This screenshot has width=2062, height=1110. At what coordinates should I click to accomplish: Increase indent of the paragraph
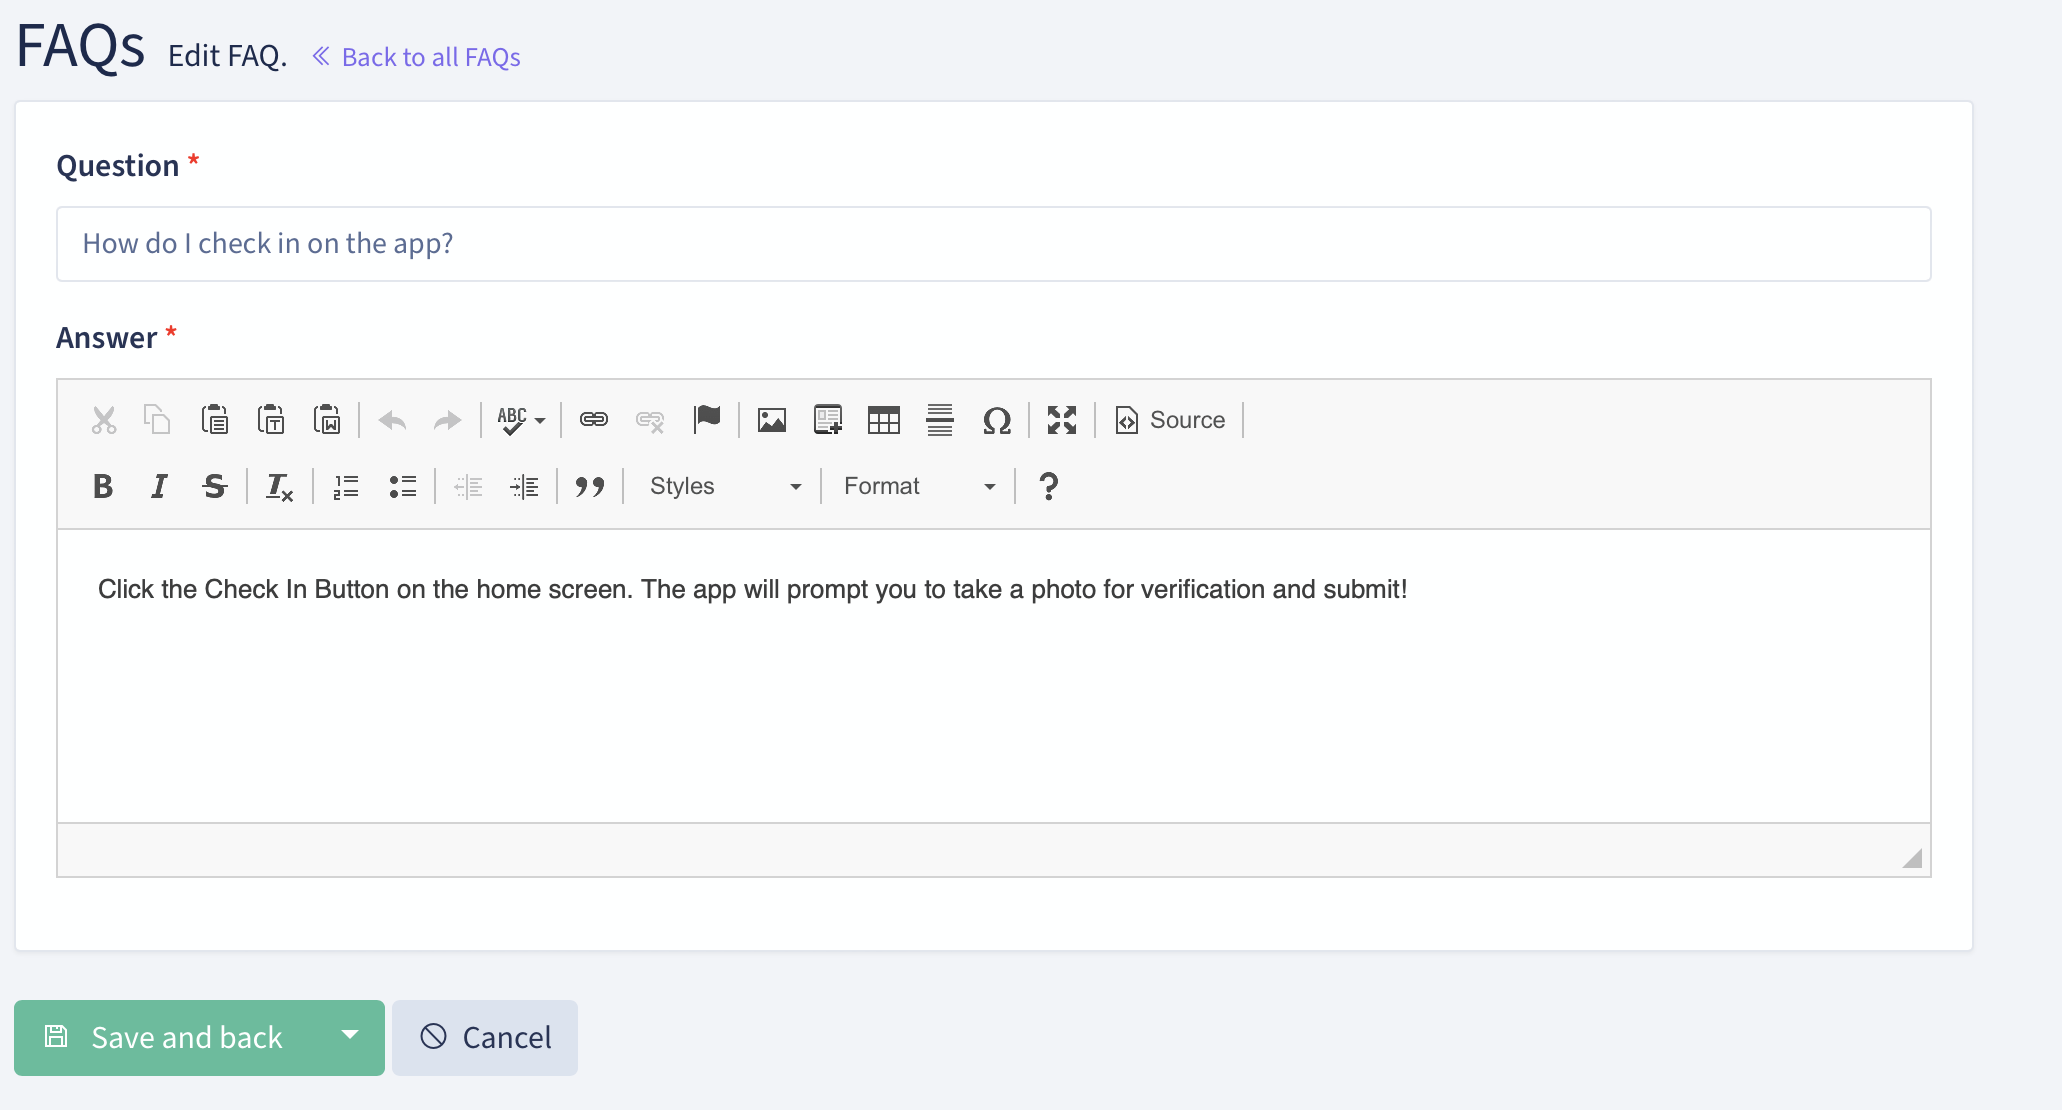[x=524, y=486]
